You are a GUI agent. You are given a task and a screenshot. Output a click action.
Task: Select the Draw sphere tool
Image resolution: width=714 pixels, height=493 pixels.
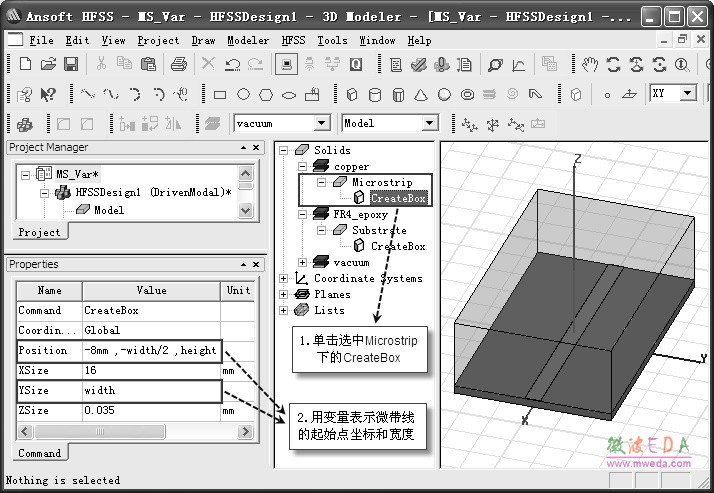444,95
